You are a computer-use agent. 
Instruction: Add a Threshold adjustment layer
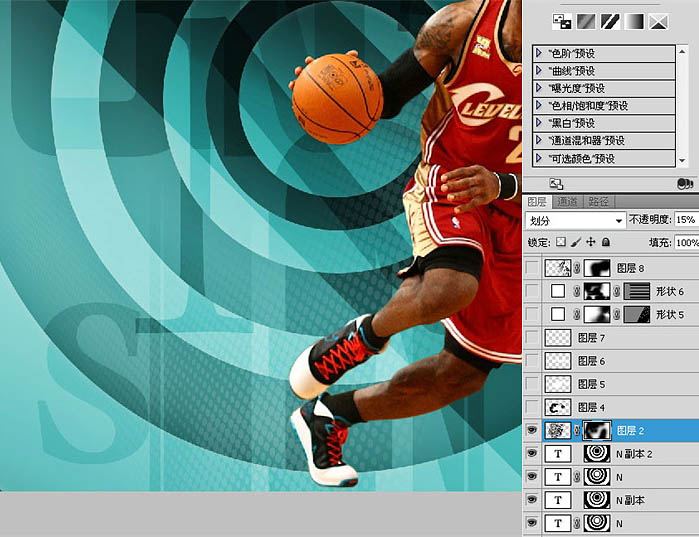coord(610,21)
